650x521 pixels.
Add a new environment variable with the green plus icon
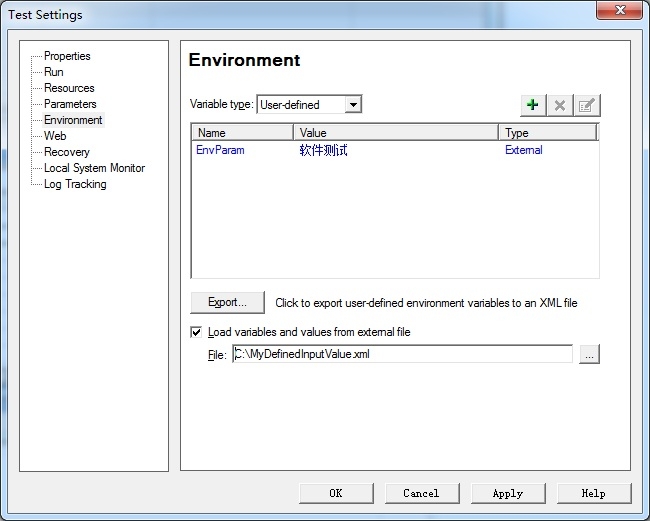click(x=533, y=105)
